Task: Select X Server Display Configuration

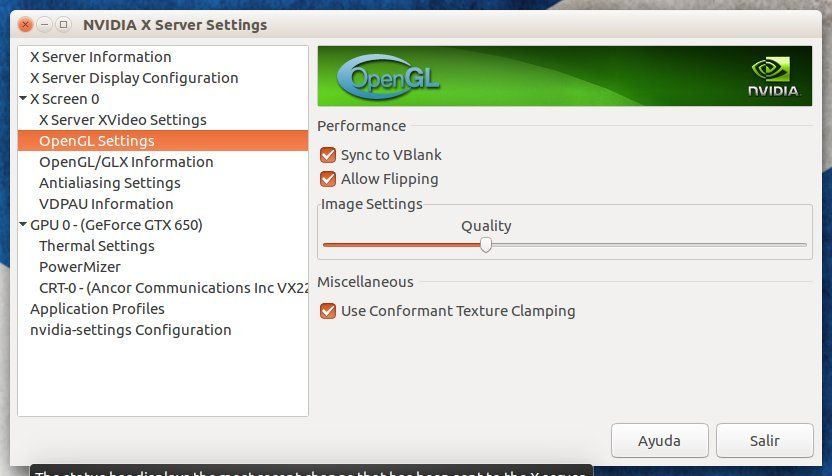Action: pos(134,78)
